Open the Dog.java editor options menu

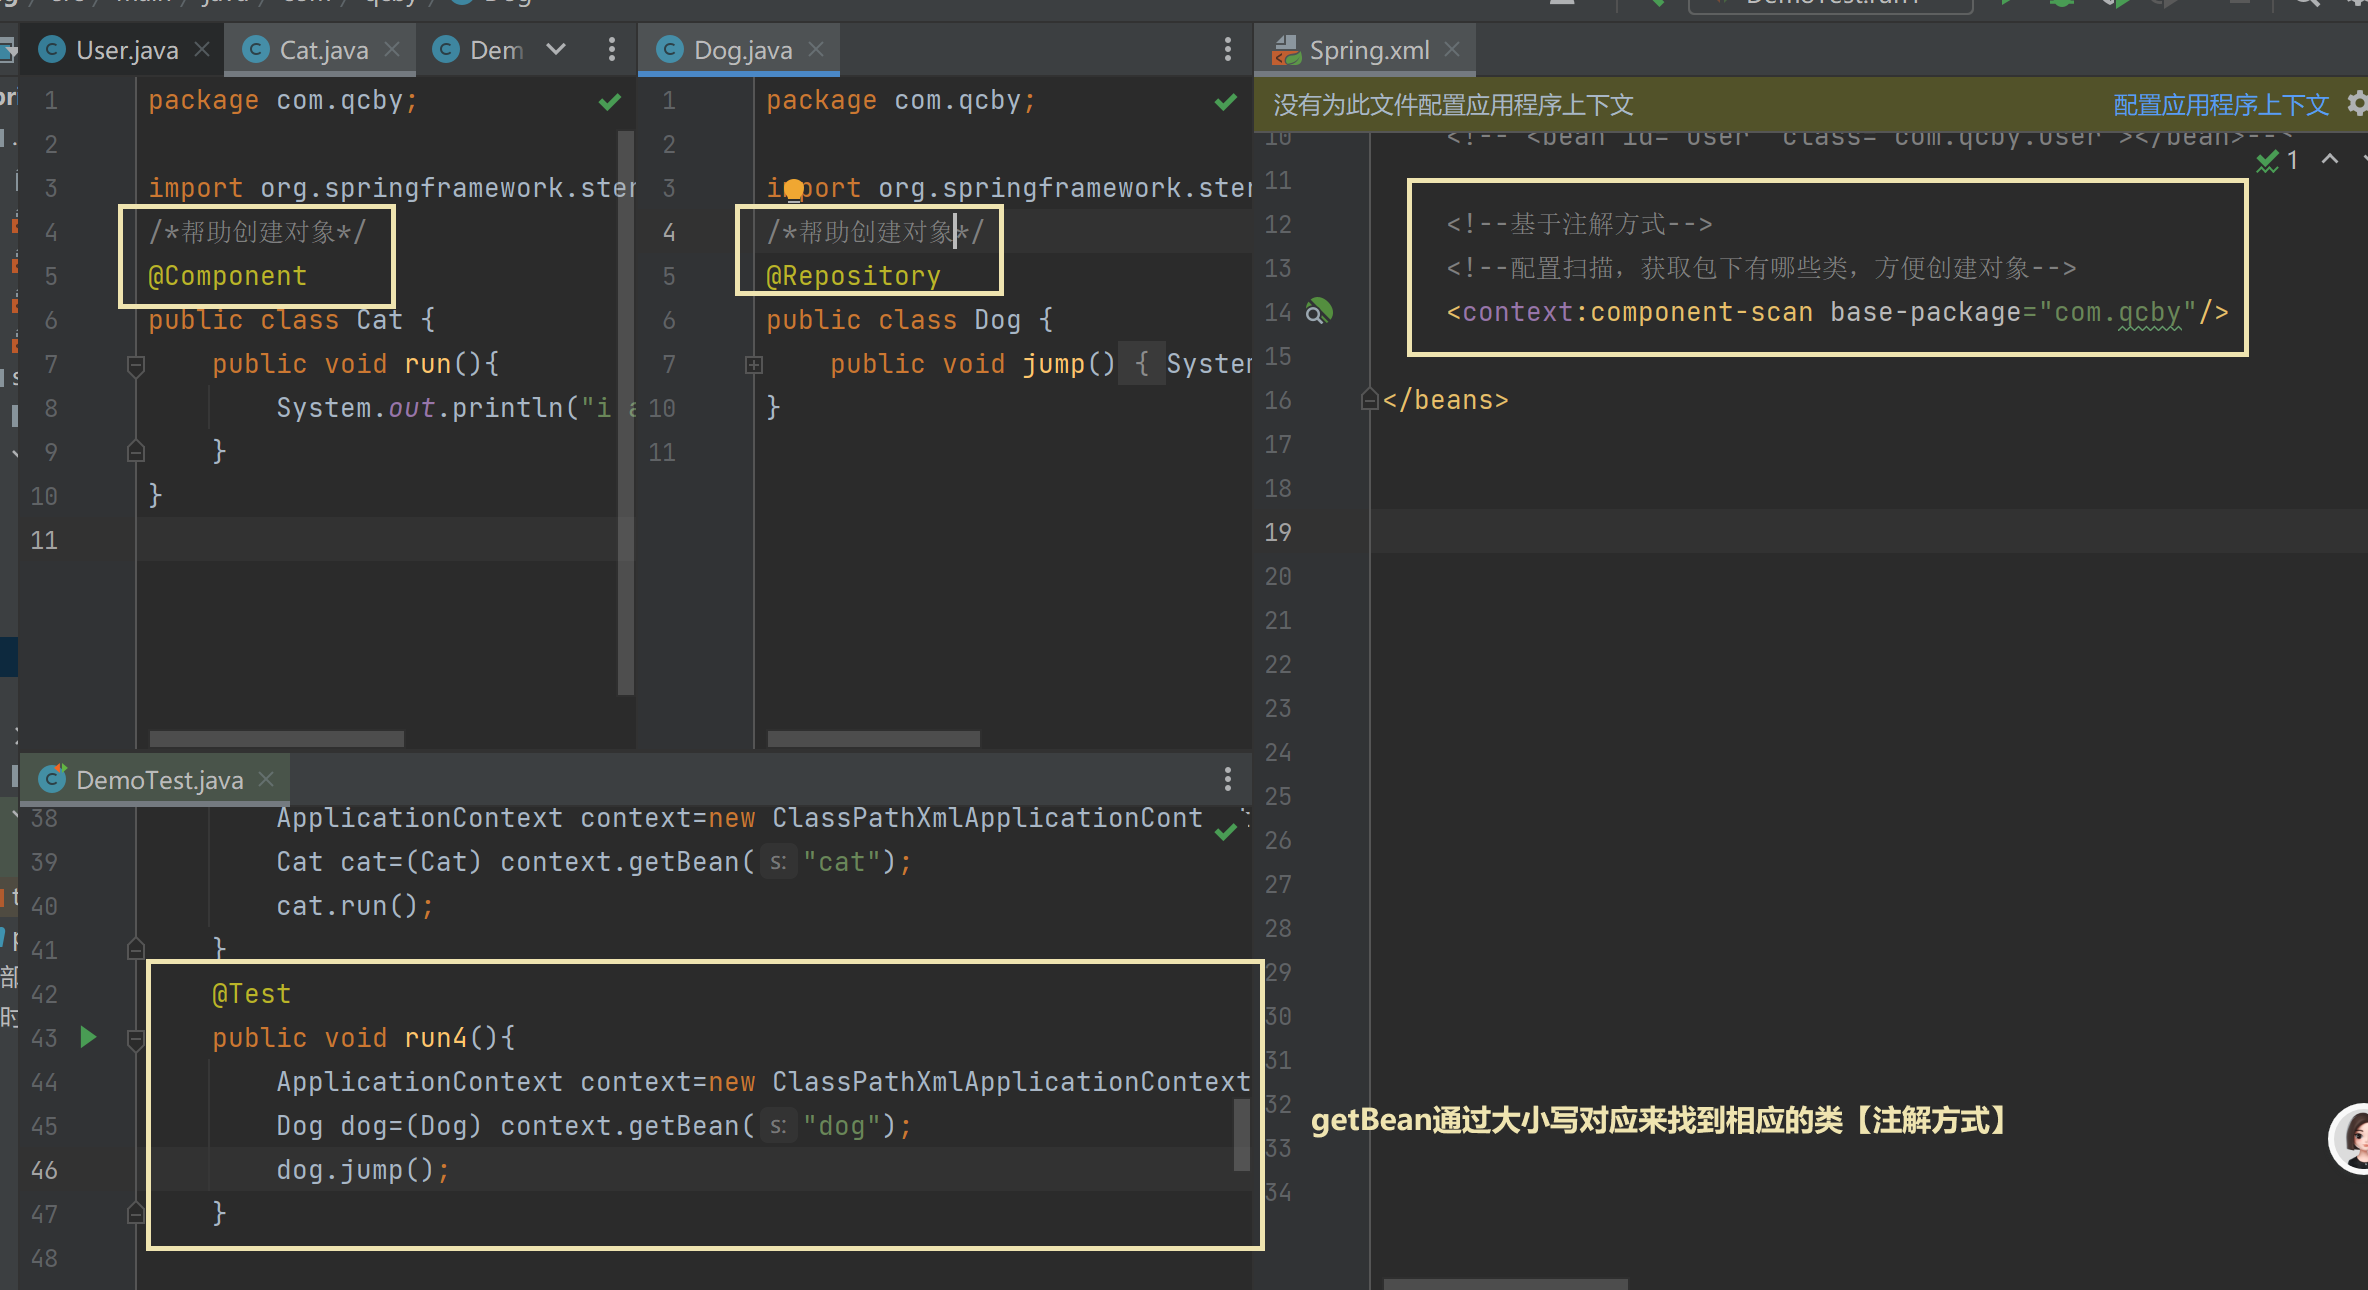(x=1228, y=50)
